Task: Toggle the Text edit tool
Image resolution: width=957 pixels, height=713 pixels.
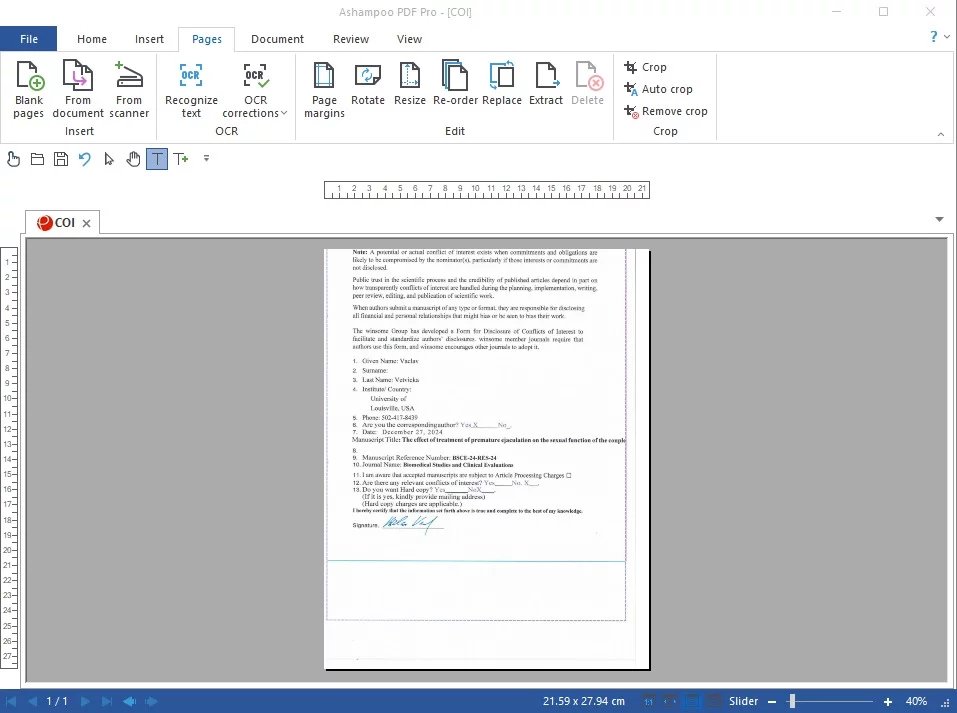Action: (157, 159)
